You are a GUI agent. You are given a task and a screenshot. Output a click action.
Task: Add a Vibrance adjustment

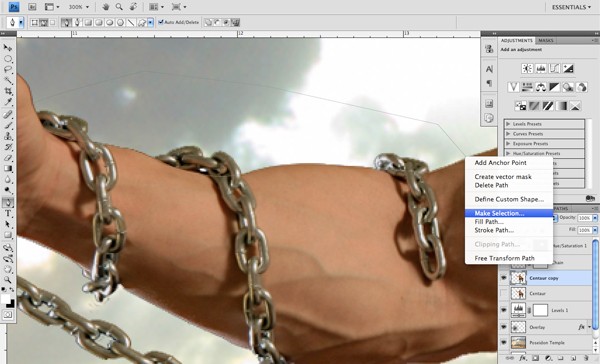(x=513, y=87)
